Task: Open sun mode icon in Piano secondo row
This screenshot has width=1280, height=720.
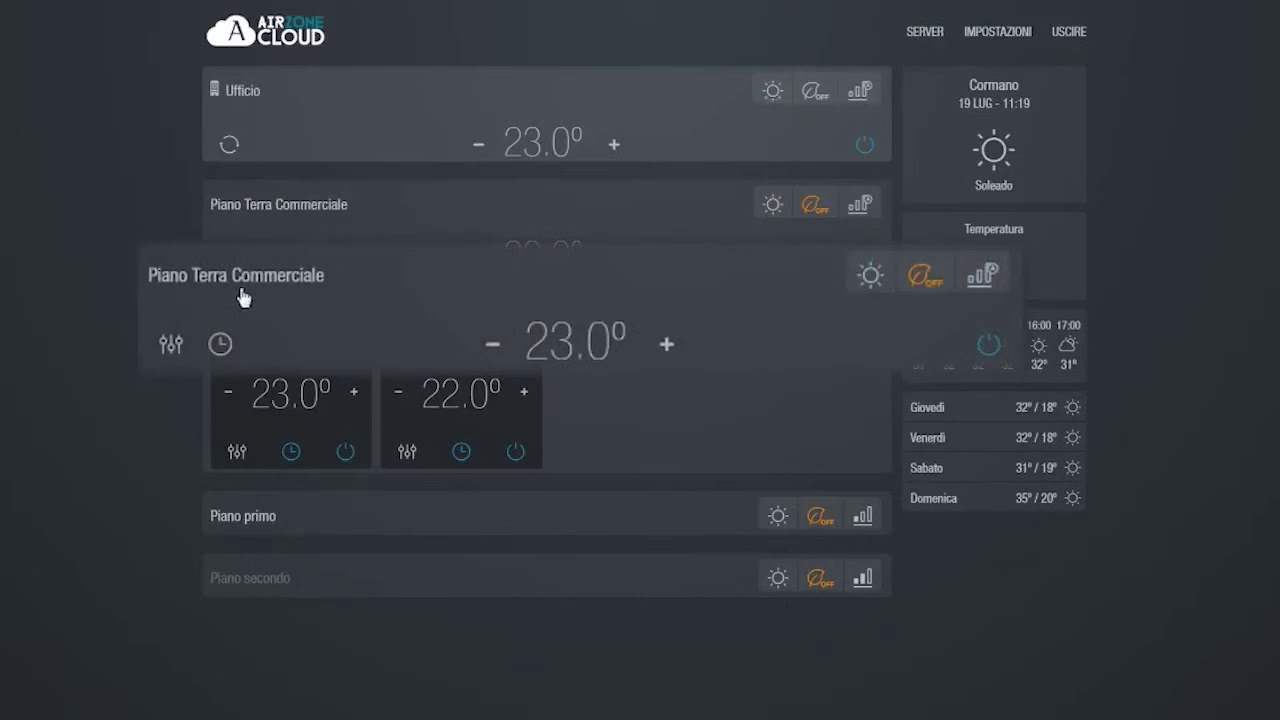Action: (778, 578)
